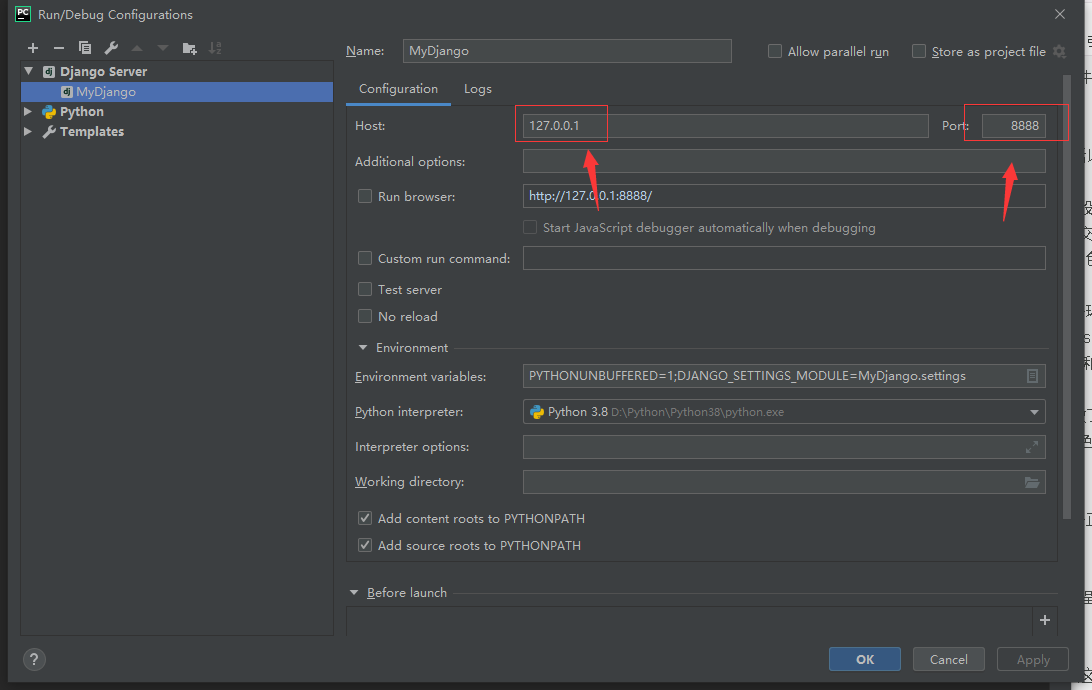
Task: Click the Name input field
Action: pos(567,51)
